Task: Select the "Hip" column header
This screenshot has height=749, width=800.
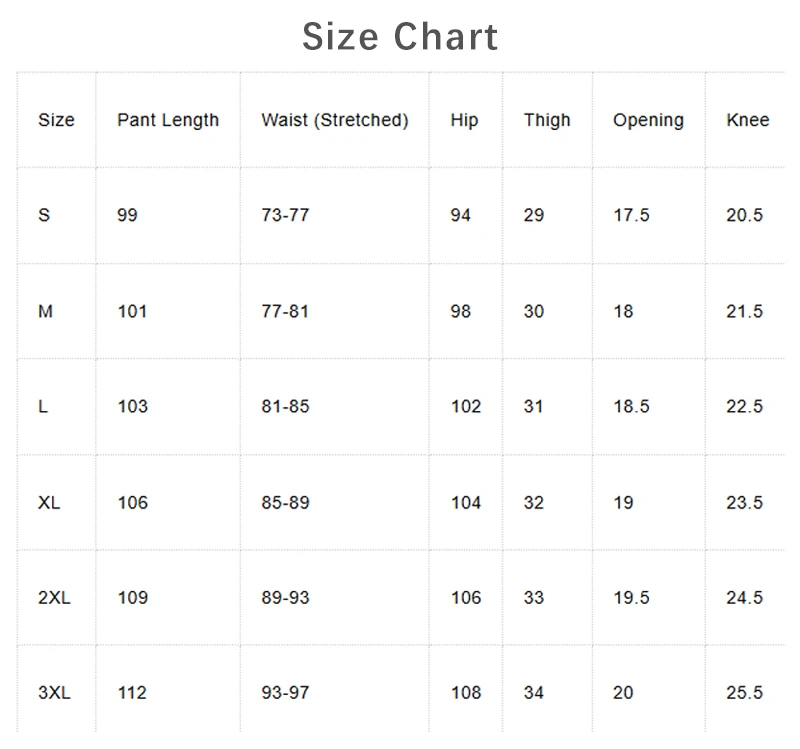Action: pyautogui.click(x=464, y=120)
